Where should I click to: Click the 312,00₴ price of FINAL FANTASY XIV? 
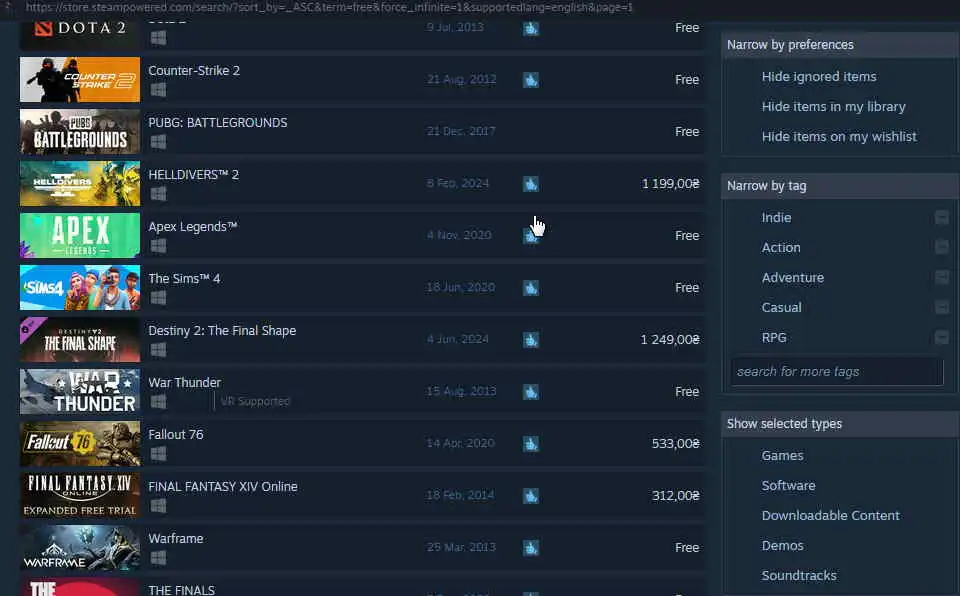675,496
